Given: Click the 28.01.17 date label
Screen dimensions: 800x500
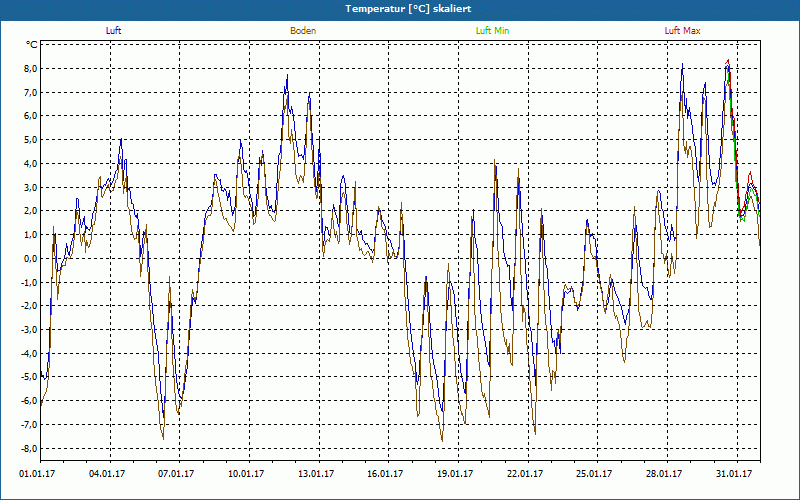Looking at the screenshot, I should pos(664,474).
